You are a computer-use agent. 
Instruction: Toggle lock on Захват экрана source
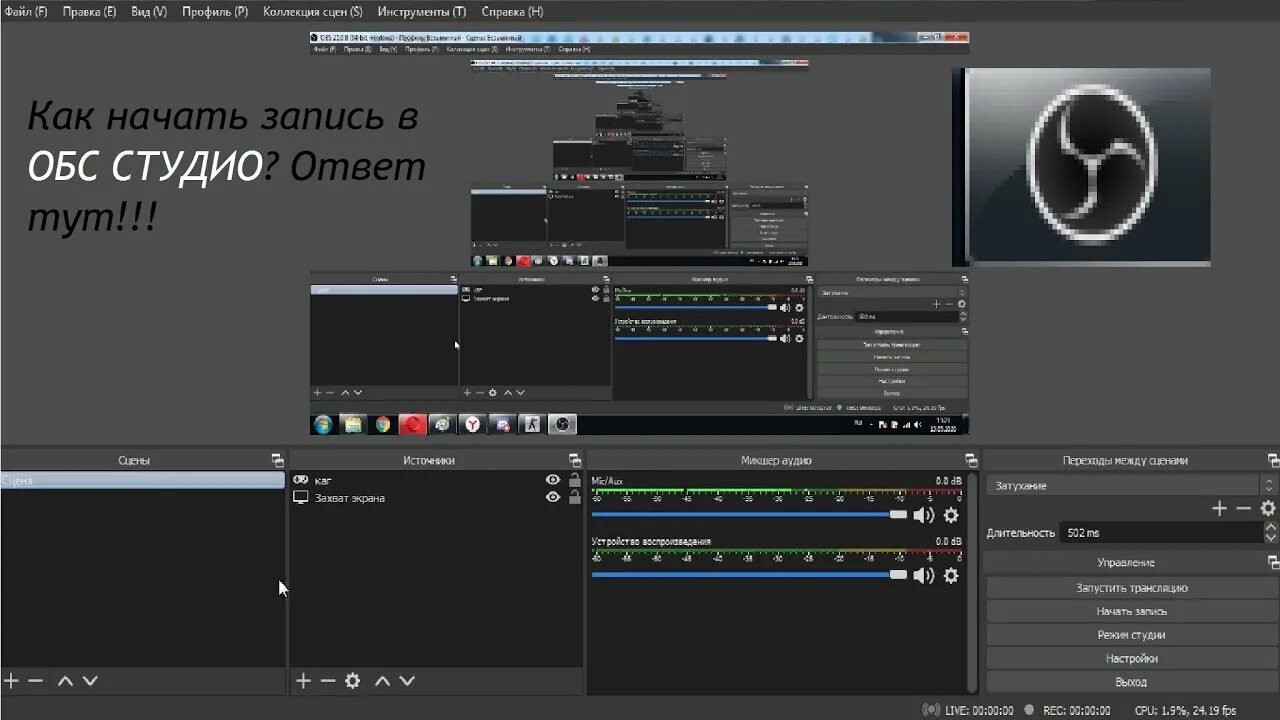pos(574,497)
